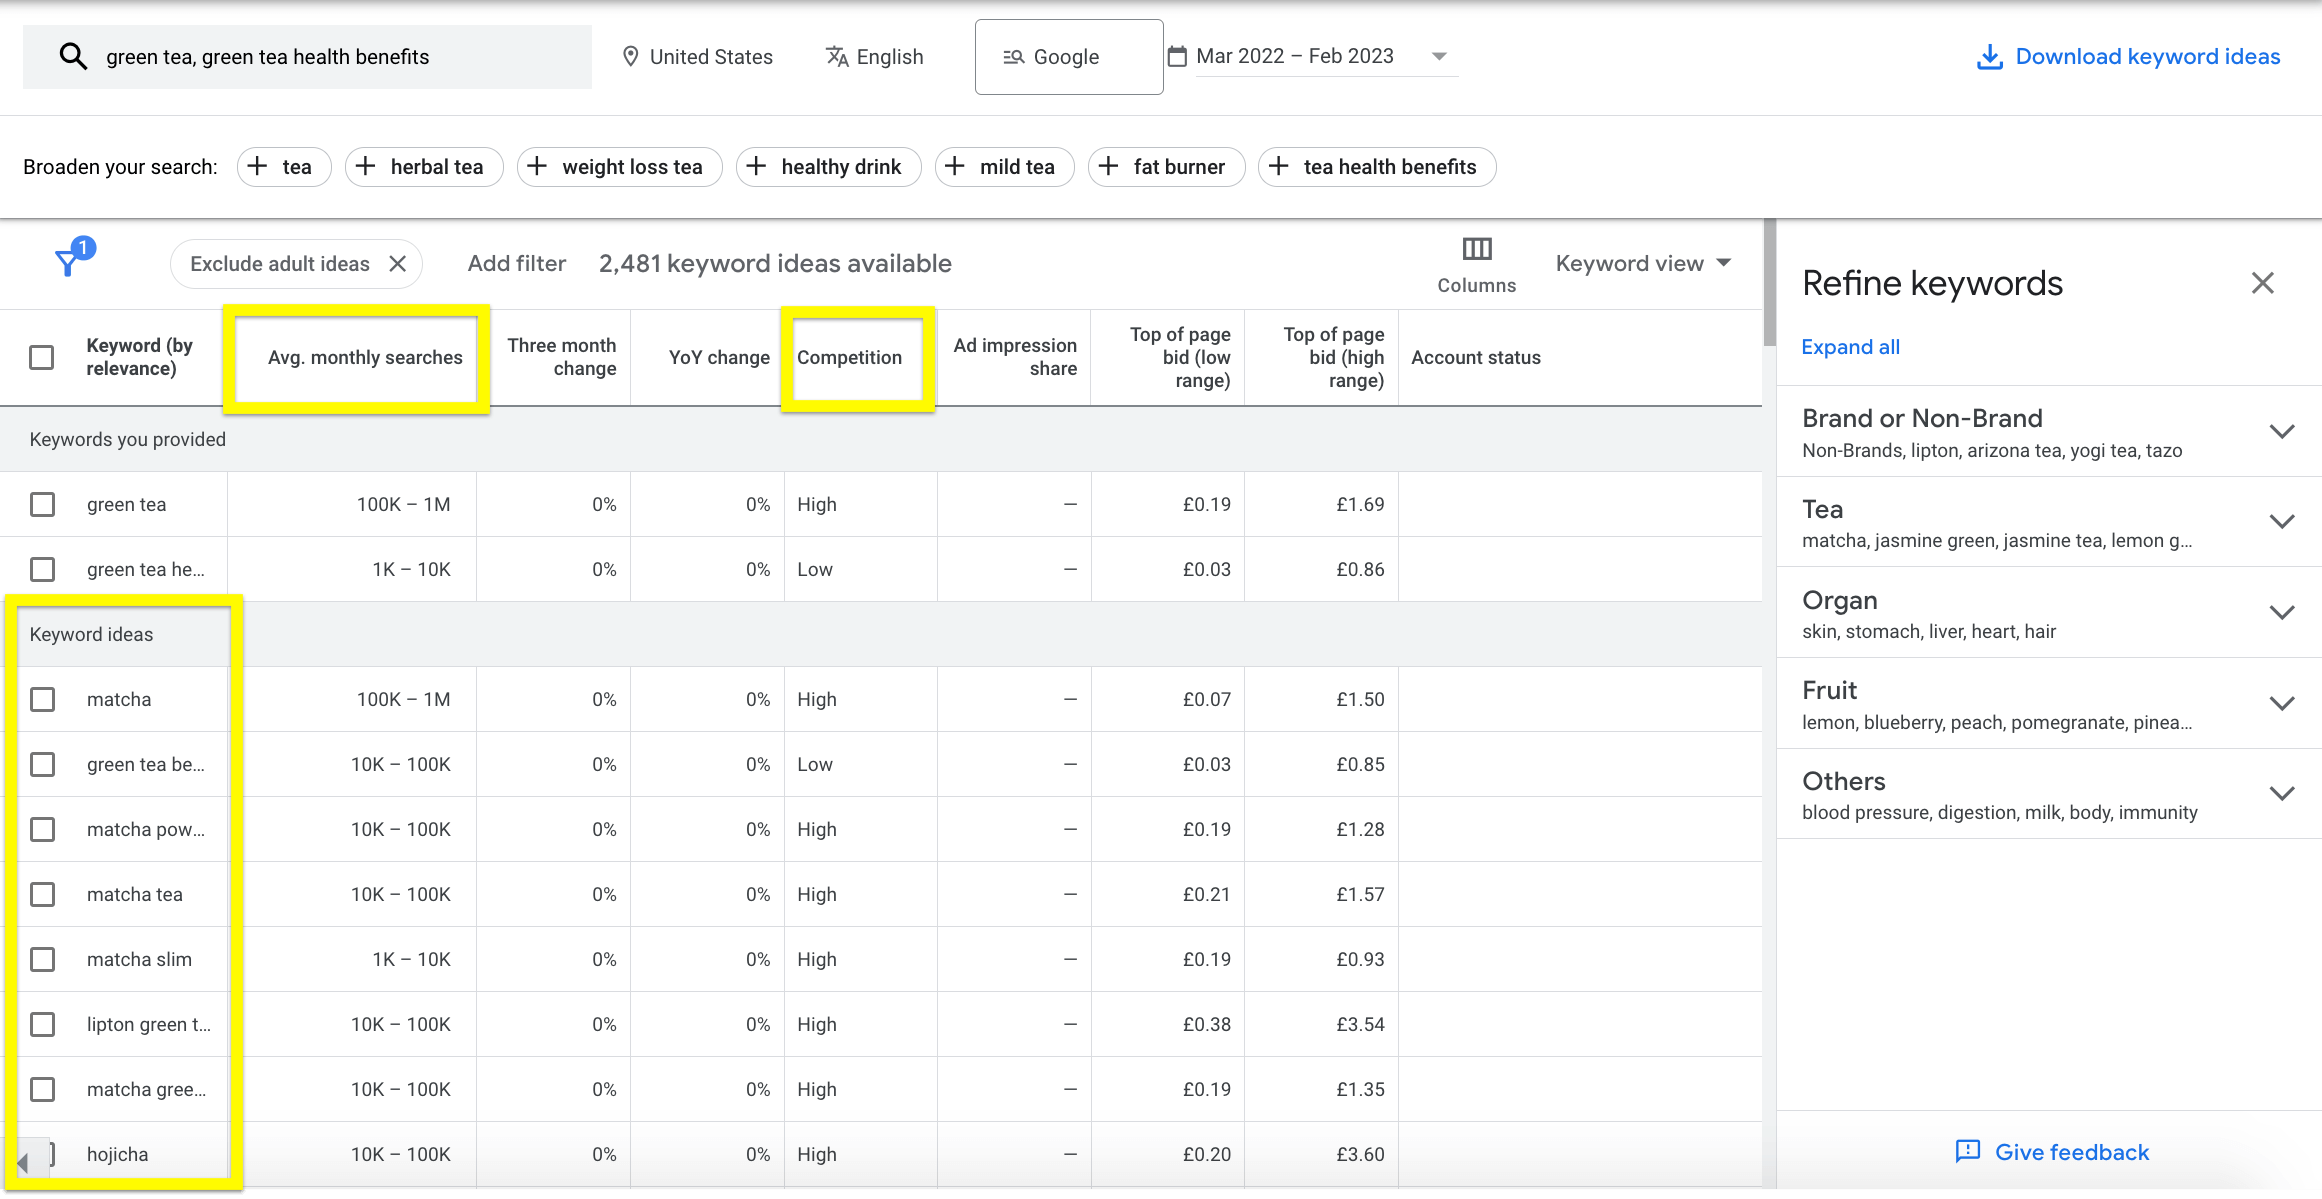Add 'herbal tea' to broaden search
This screenshot has width=2322, height=1199.
coord(424,167)
